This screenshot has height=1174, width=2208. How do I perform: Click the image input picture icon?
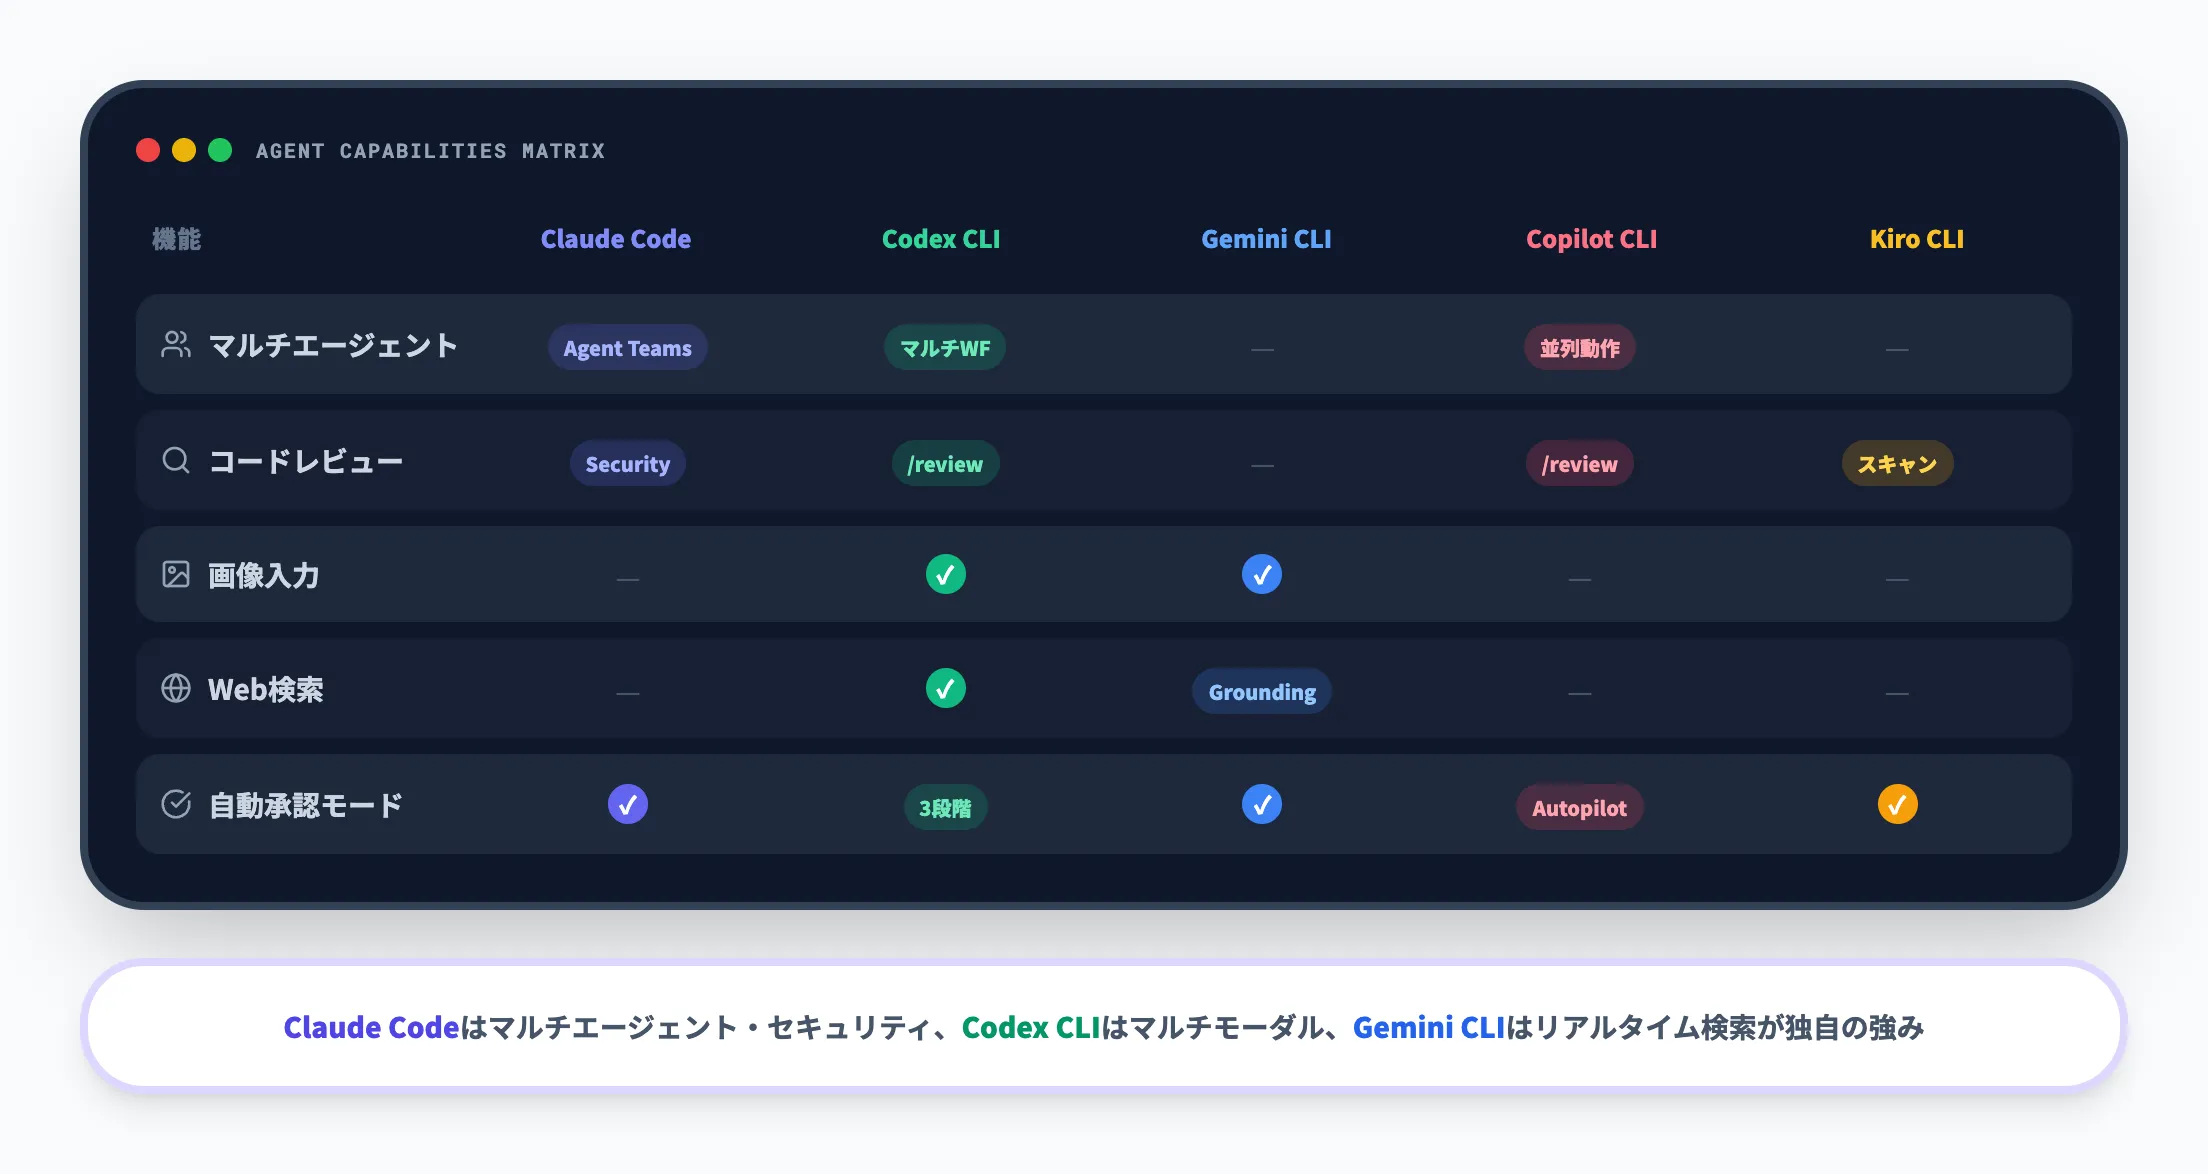[x=176, y=574]
